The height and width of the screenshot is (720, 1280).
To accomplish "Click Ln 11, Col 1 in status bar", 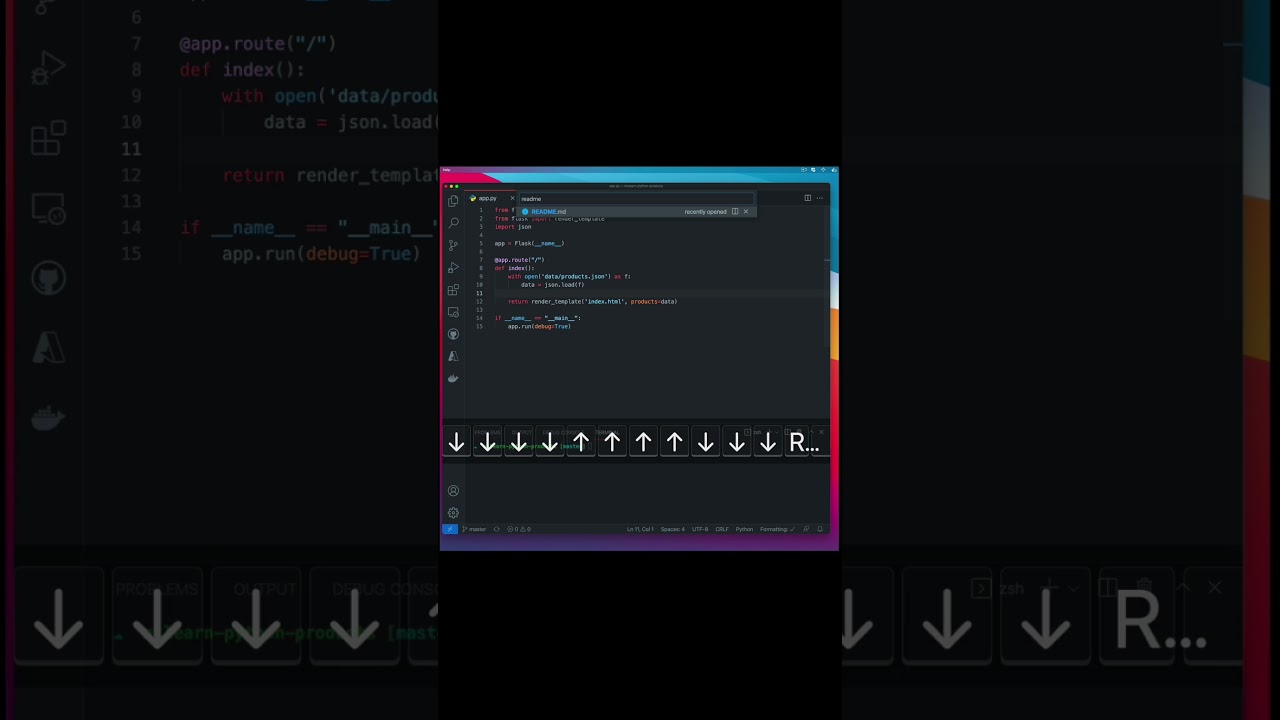I will point(640,529).
